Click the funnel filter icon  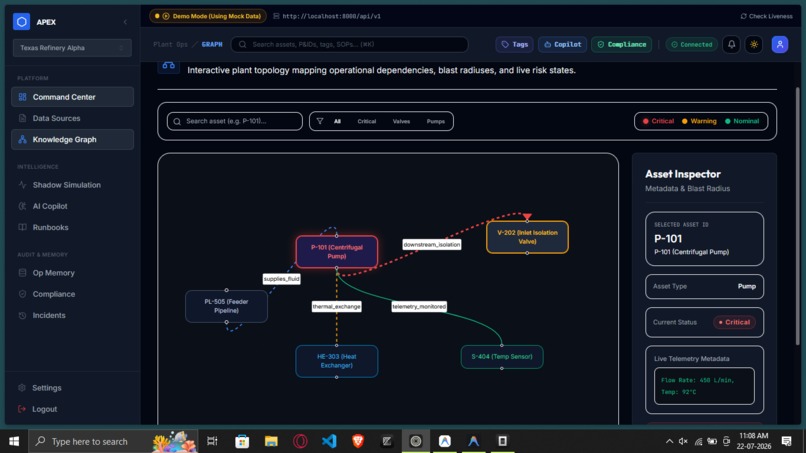[x=320, y=121]
